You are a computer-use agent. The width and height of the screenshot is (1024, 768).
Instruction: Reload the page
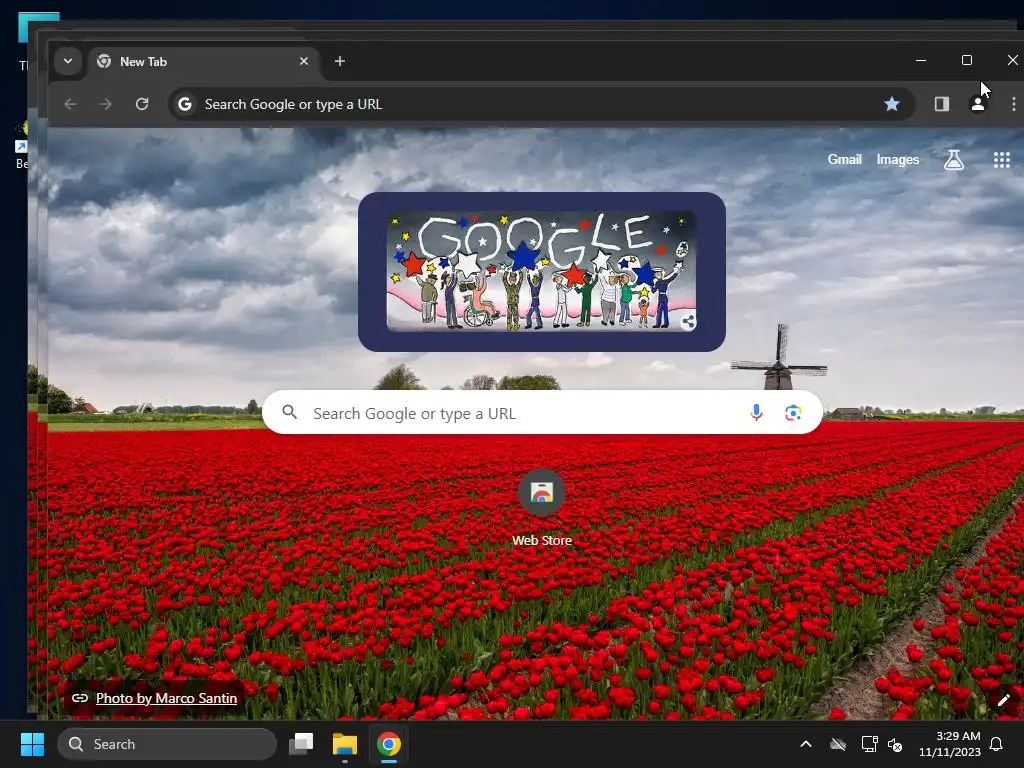click(142, 104)
